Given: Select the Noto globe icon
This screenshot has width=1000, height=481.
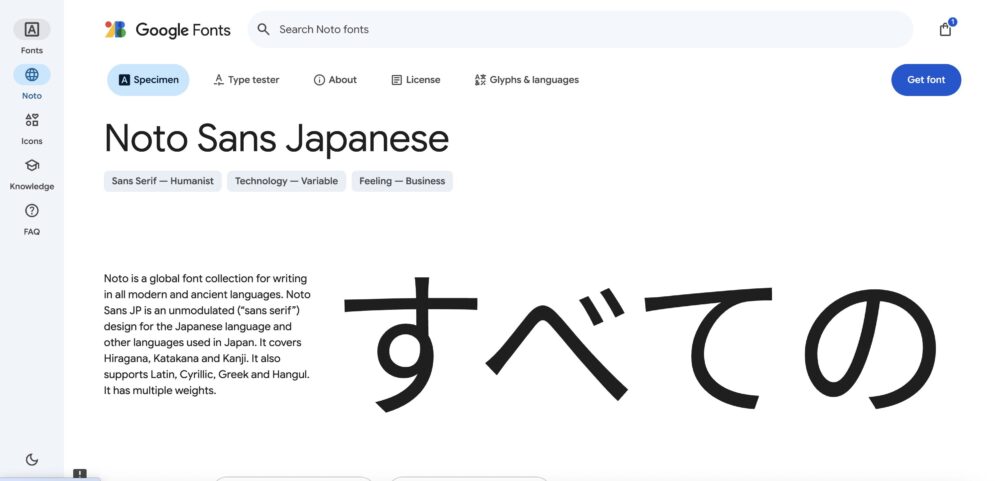Looking at the screenshot, I should click(x=32, y=75).
